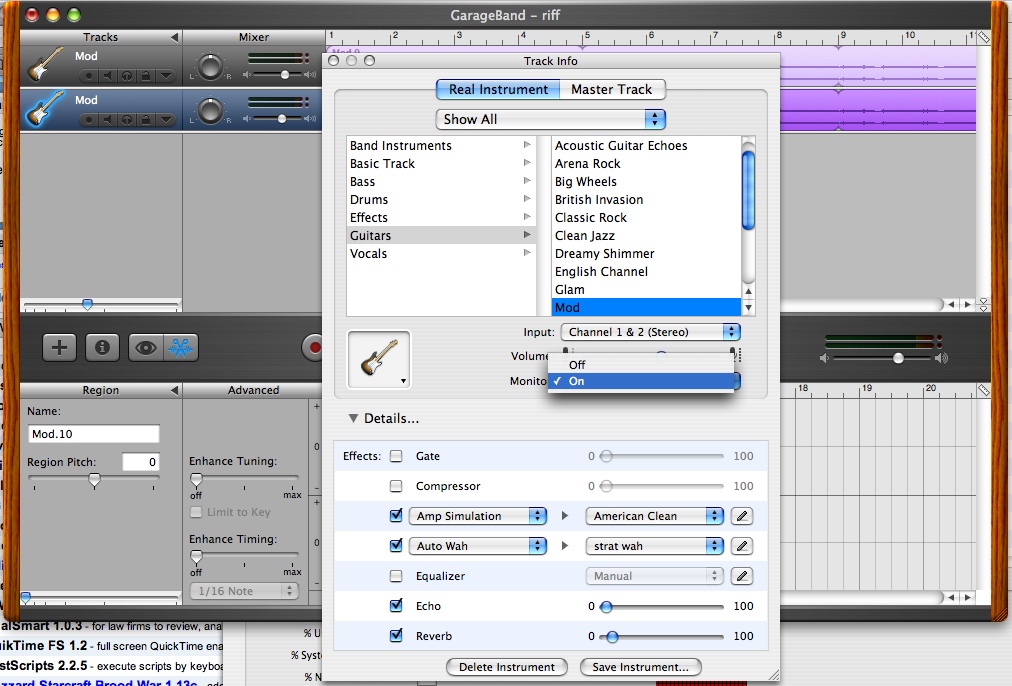Click master volume low speaker icon
Image resolution: width=1012 pixels, height=686 pixels.
(x=824, y=358)
